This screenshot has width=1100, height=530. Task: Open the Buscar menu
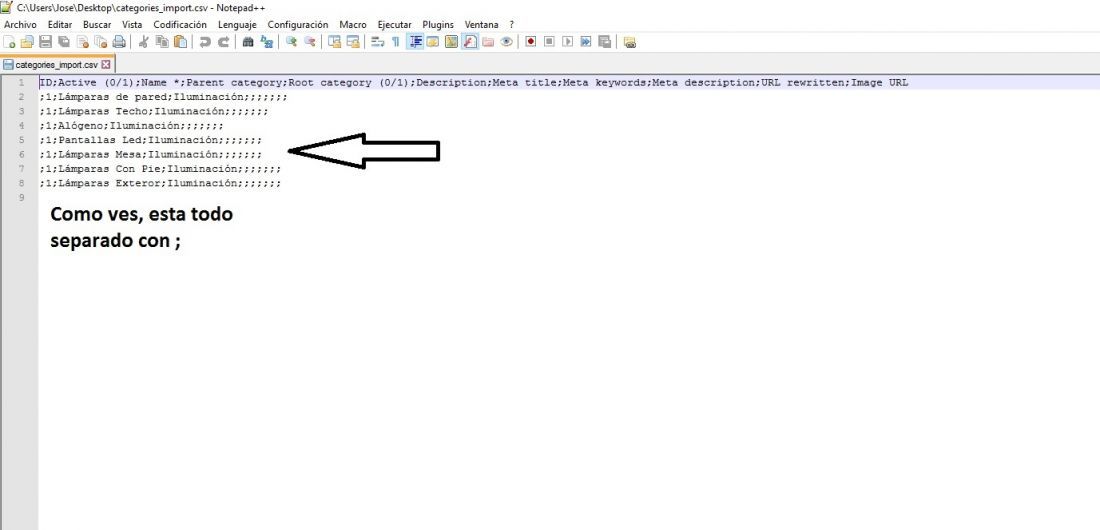(97, 25)
